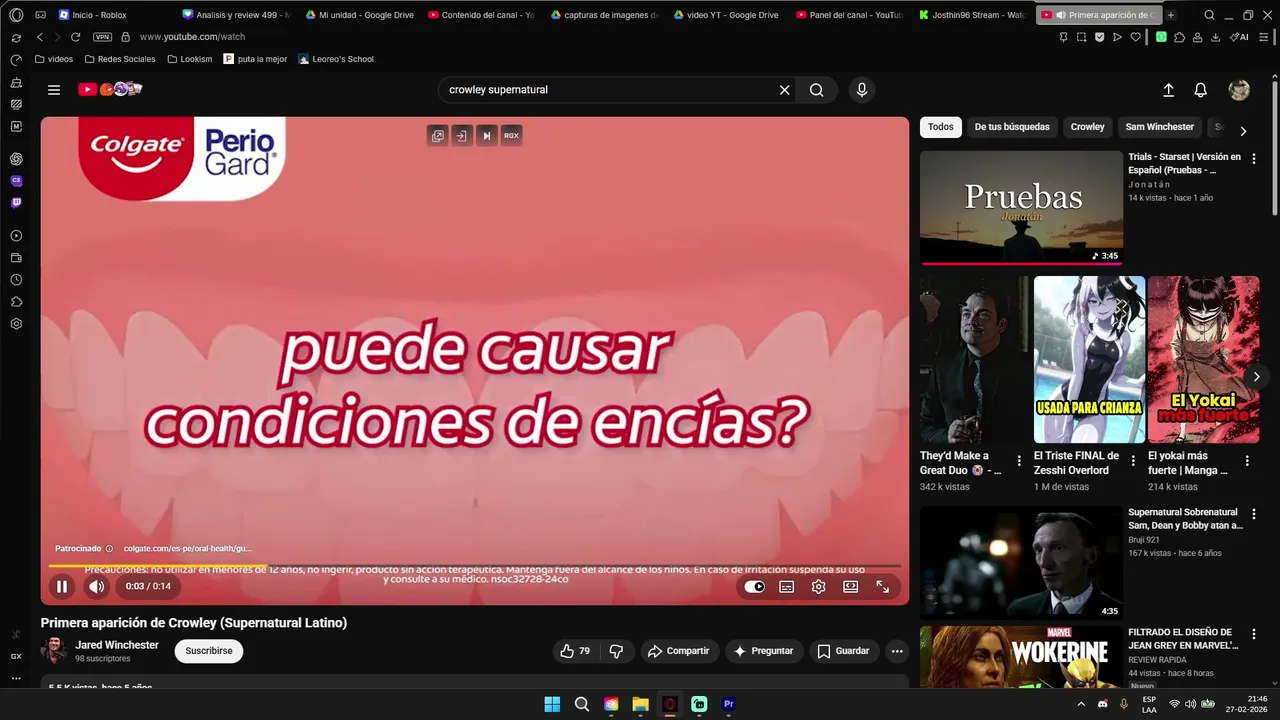Select the 'Sam Winchester' chip

click(x=1160, y=127)
